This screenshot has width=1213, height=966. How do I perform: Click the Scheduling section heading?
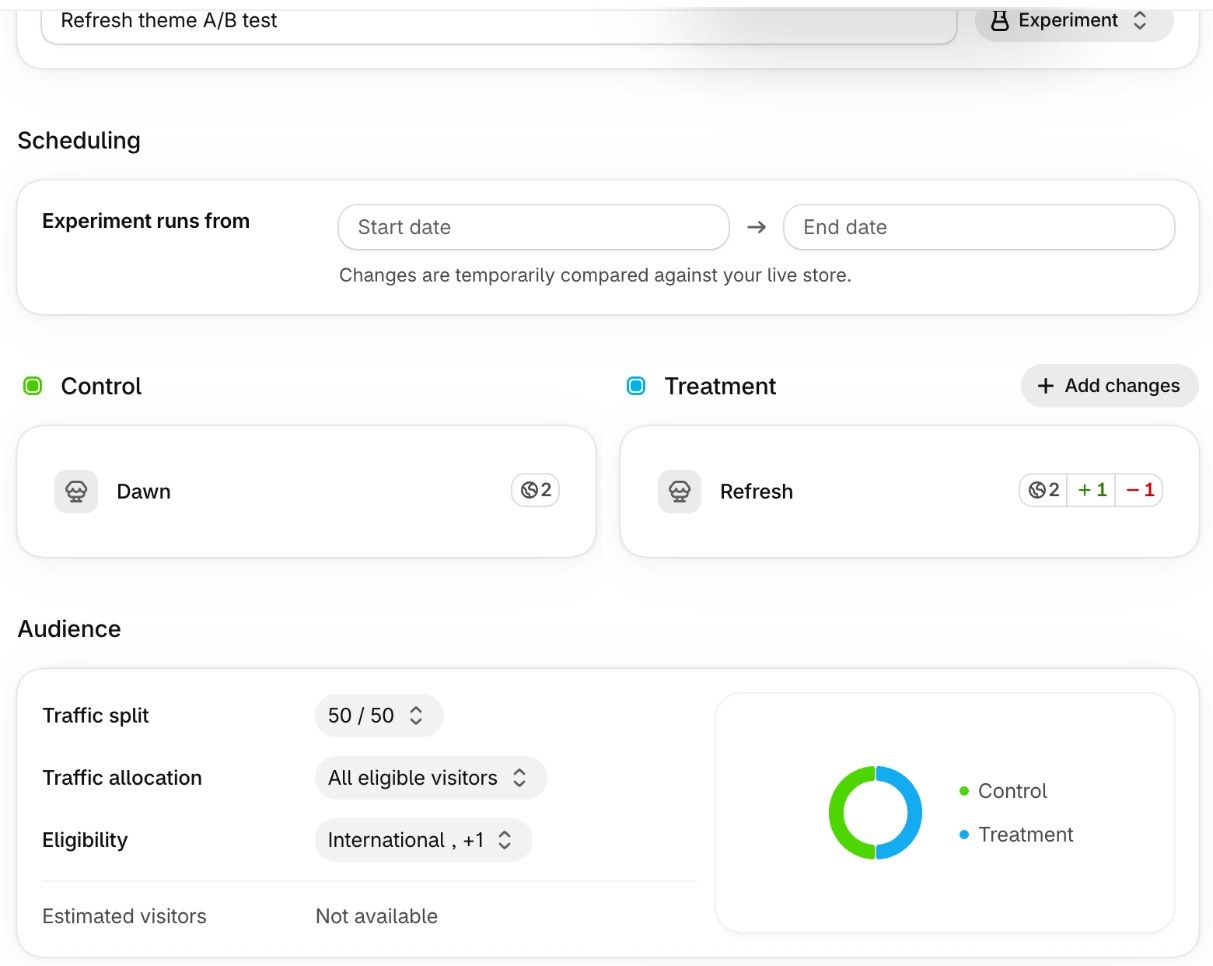point(79,141)
